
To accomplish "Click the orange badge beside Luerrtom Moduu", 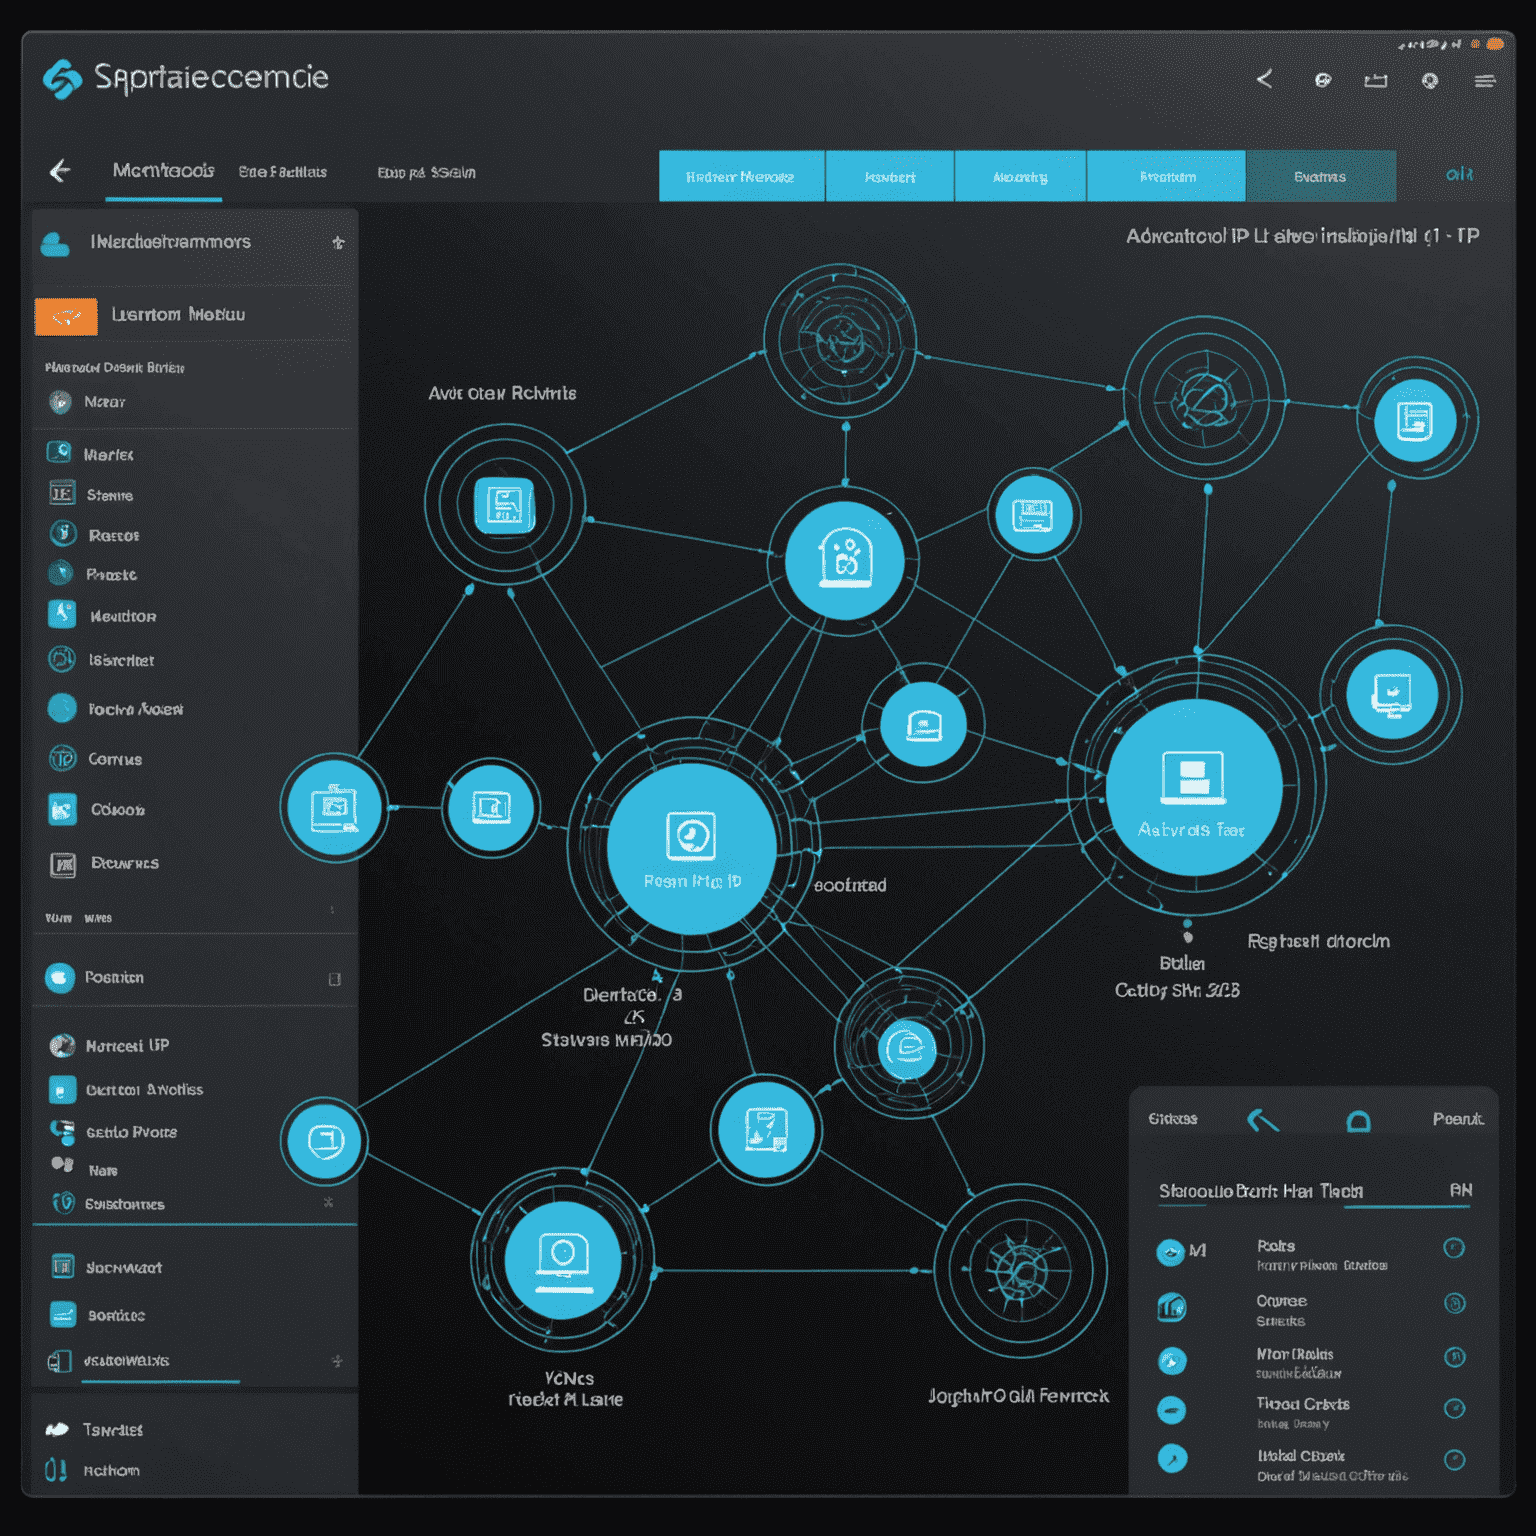I will tap(66, 317).
